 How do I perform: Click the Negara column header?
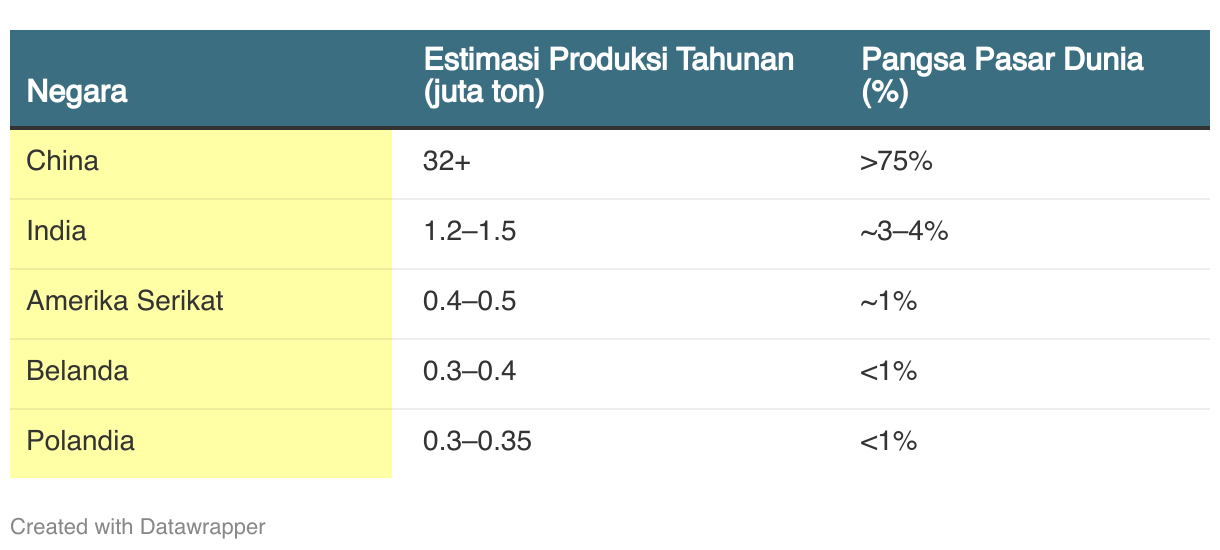coord(77,92)
